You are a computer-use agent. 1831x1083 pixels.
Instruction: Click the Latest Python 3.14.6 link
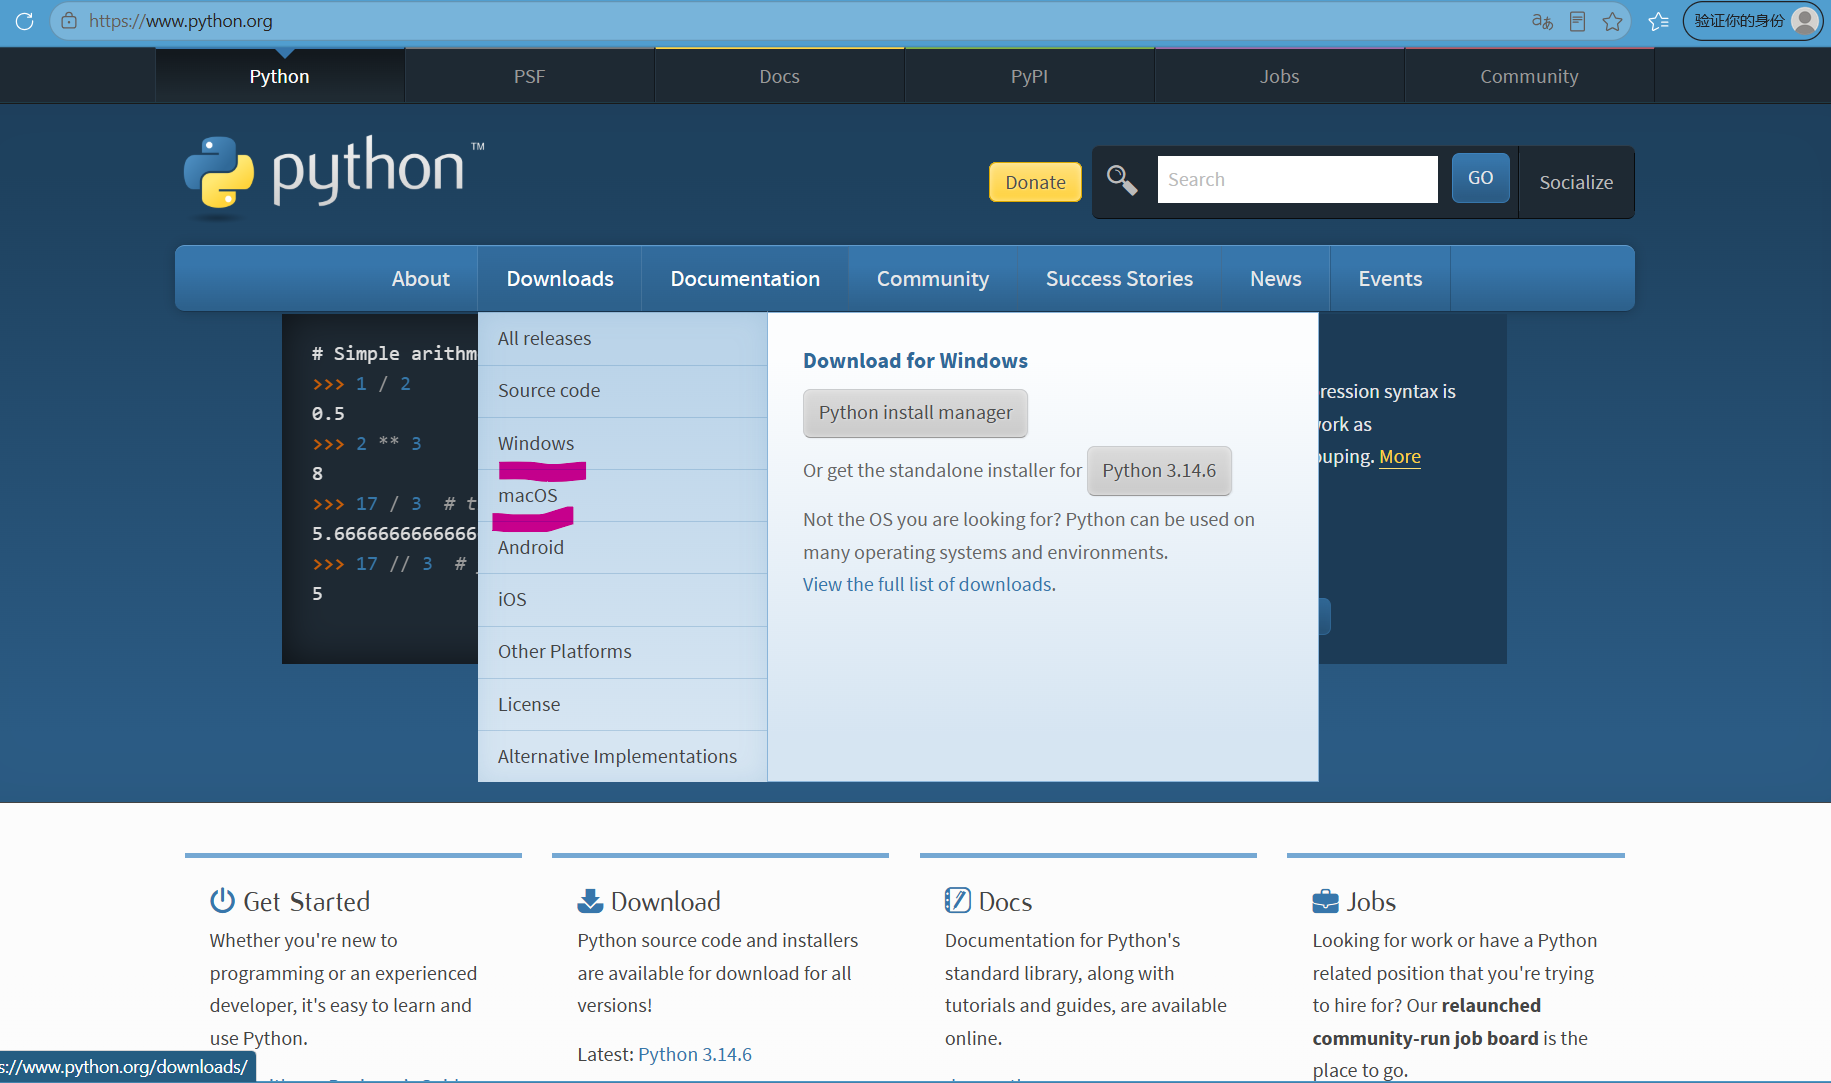click(x=695, y=1054)
